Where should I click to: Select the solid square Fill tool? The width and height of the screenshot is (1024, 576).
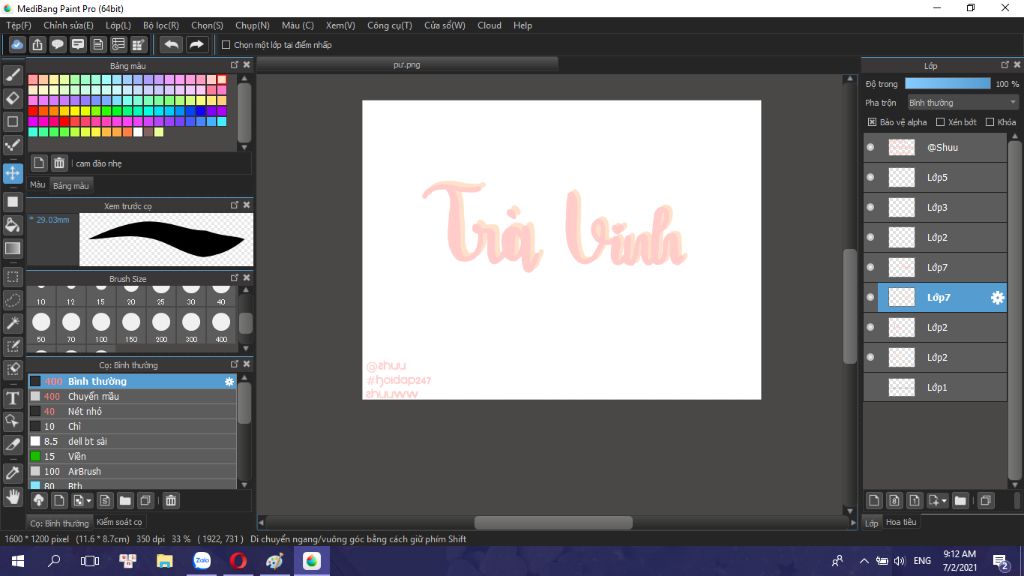click(13, 202)
